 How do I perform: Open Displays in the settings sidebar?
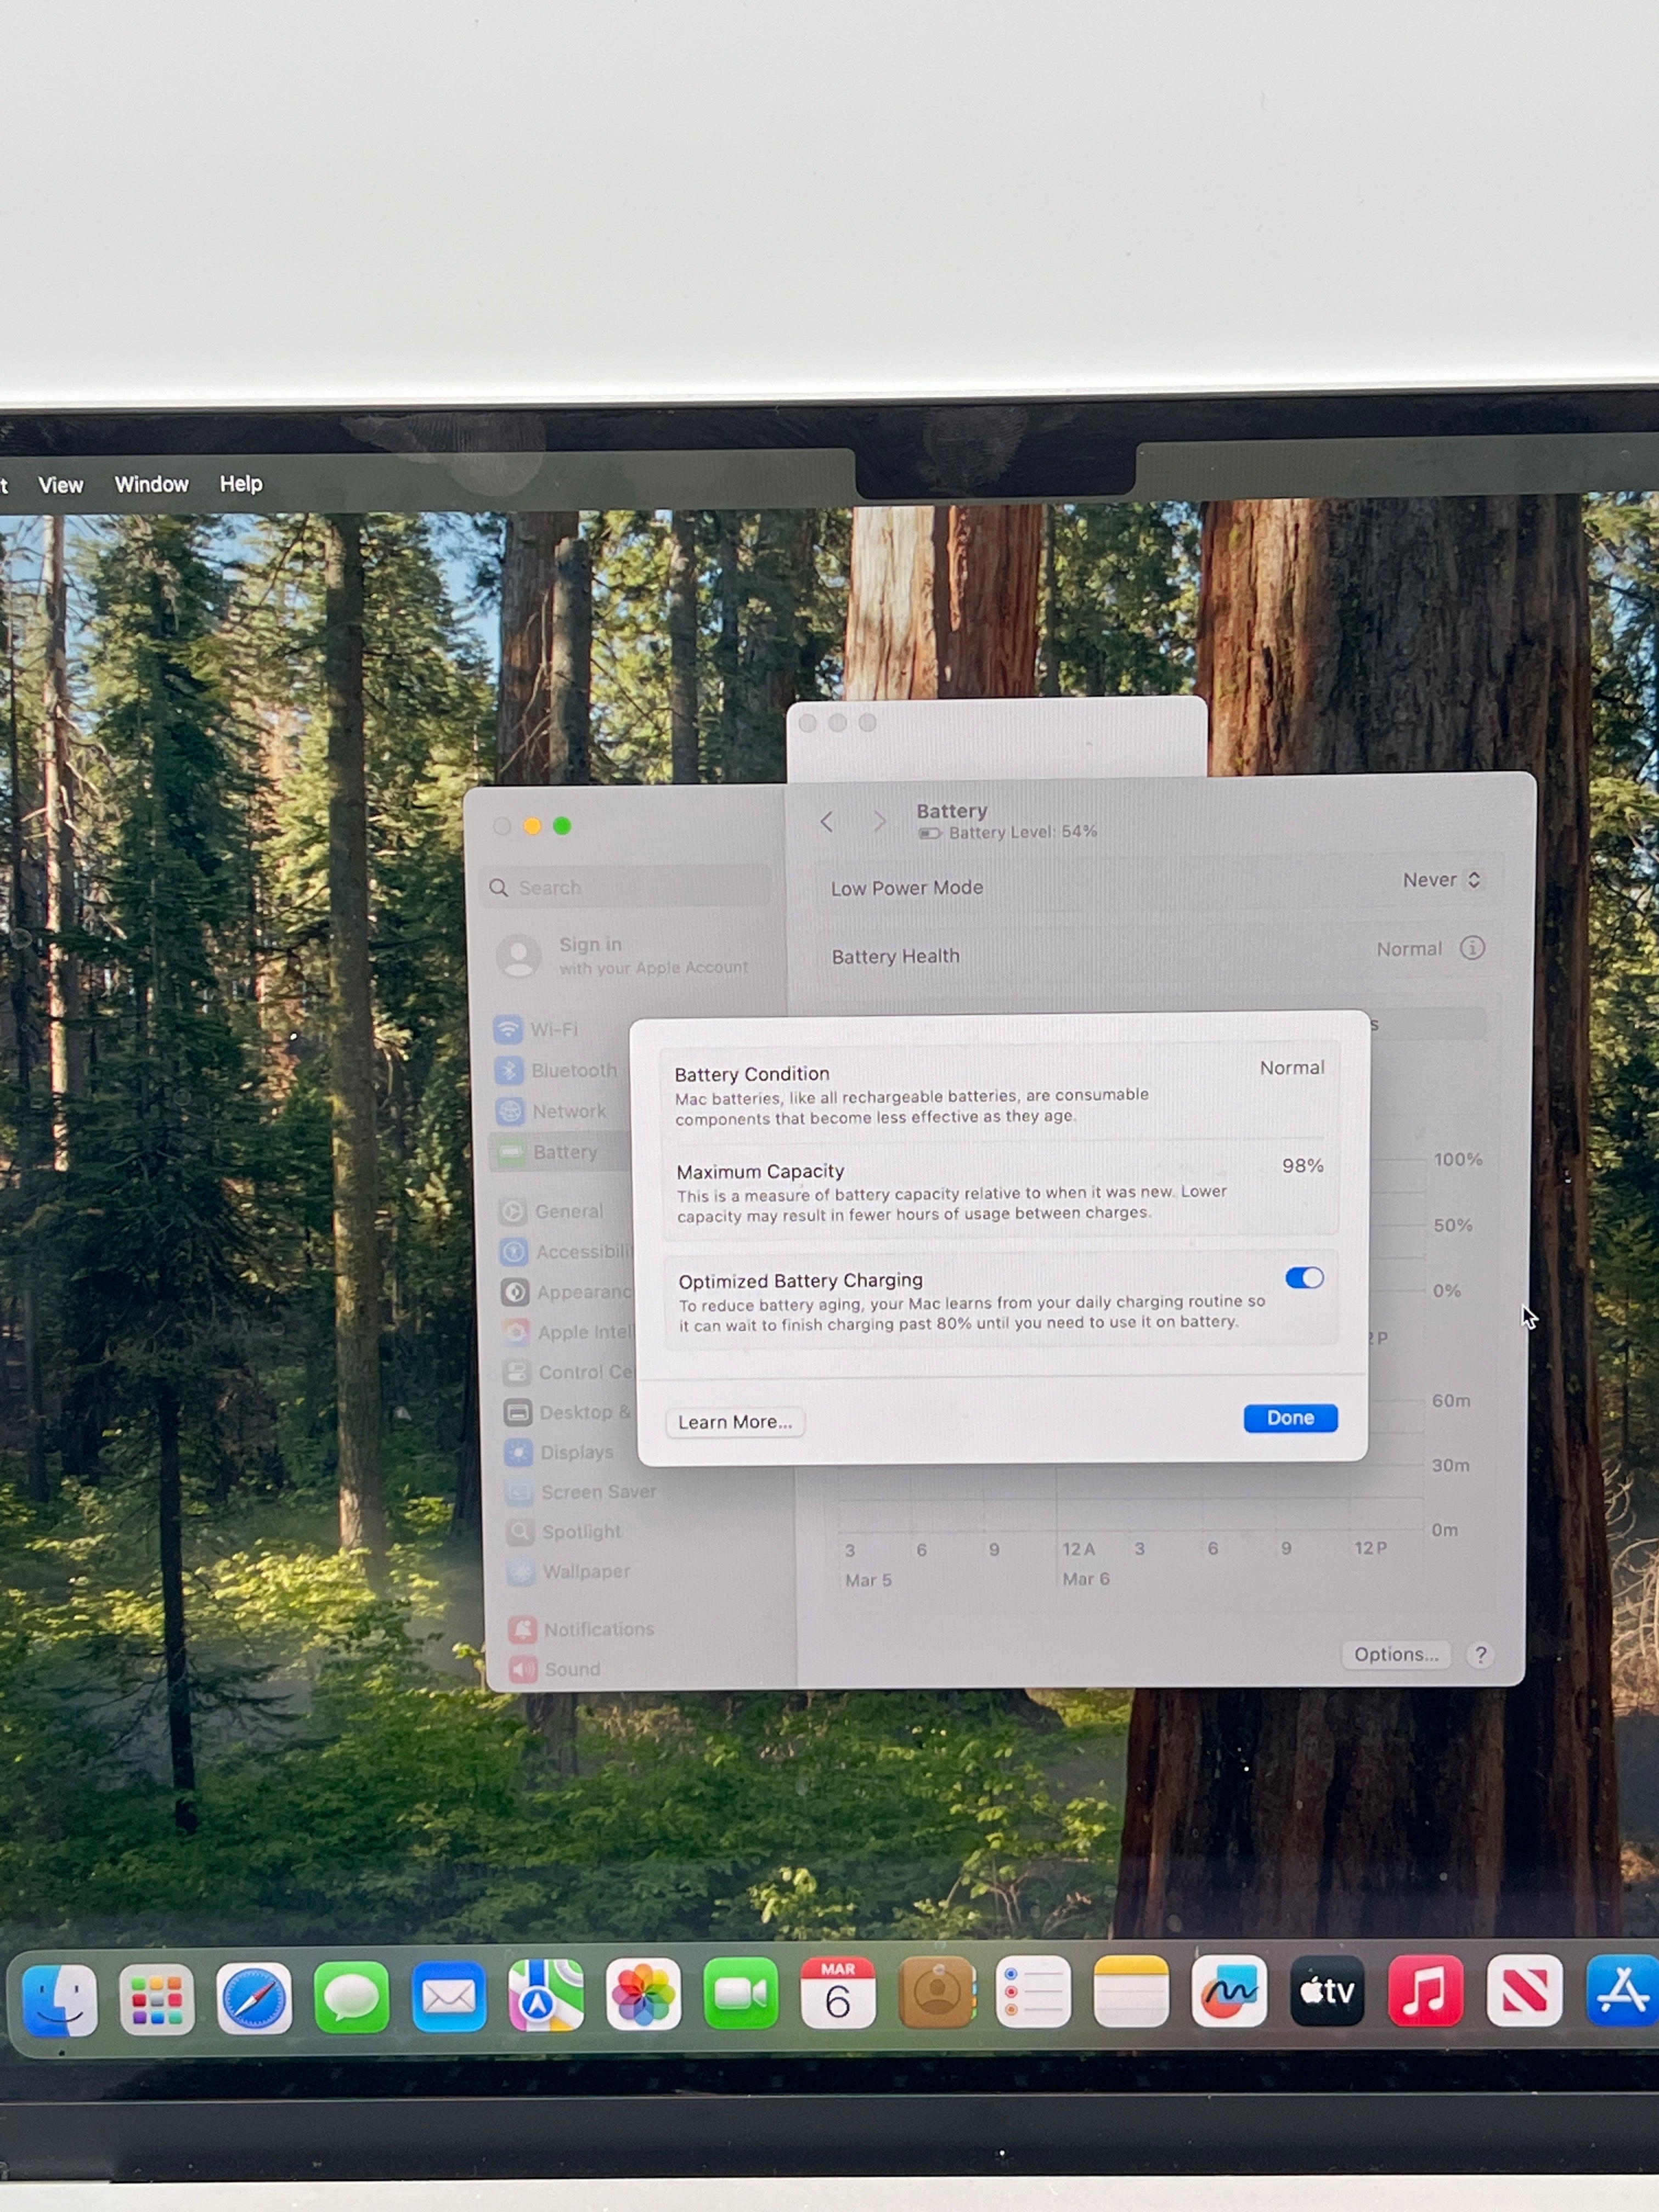(x=559, y=1452)
